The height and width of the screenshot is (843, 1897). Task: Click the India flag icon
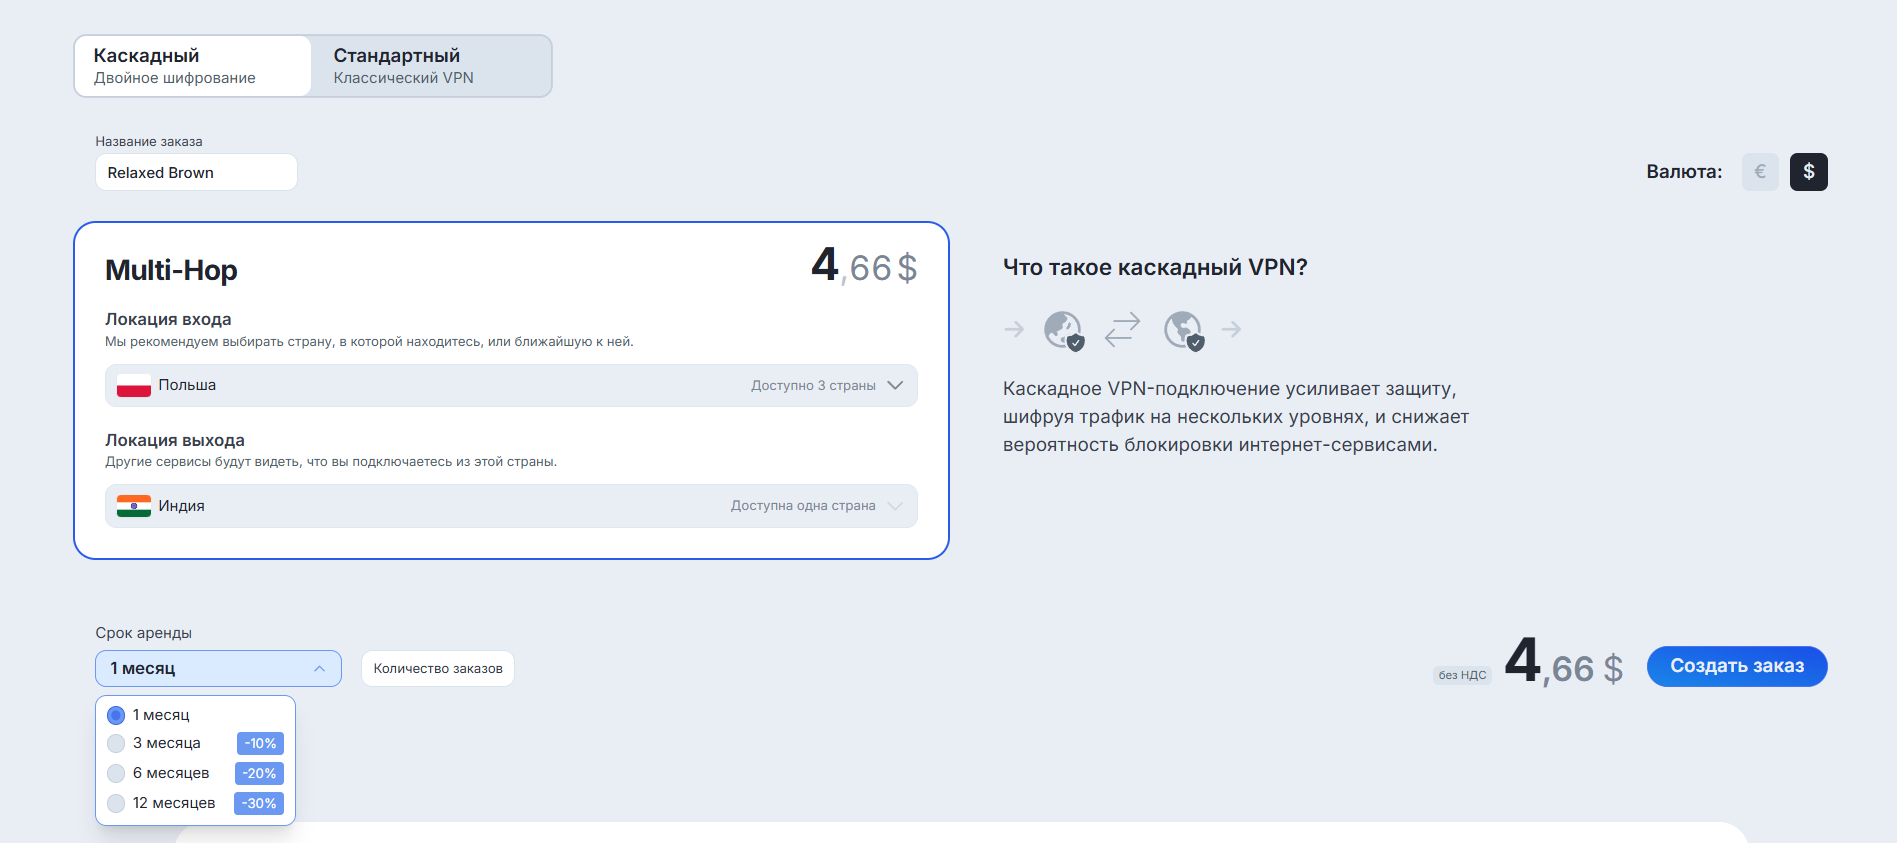[x=133, y=506]
